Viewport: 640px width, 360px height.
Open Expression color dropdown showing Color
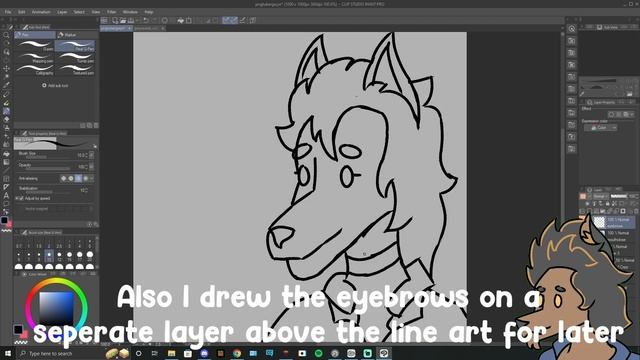(x=600, y=128)
